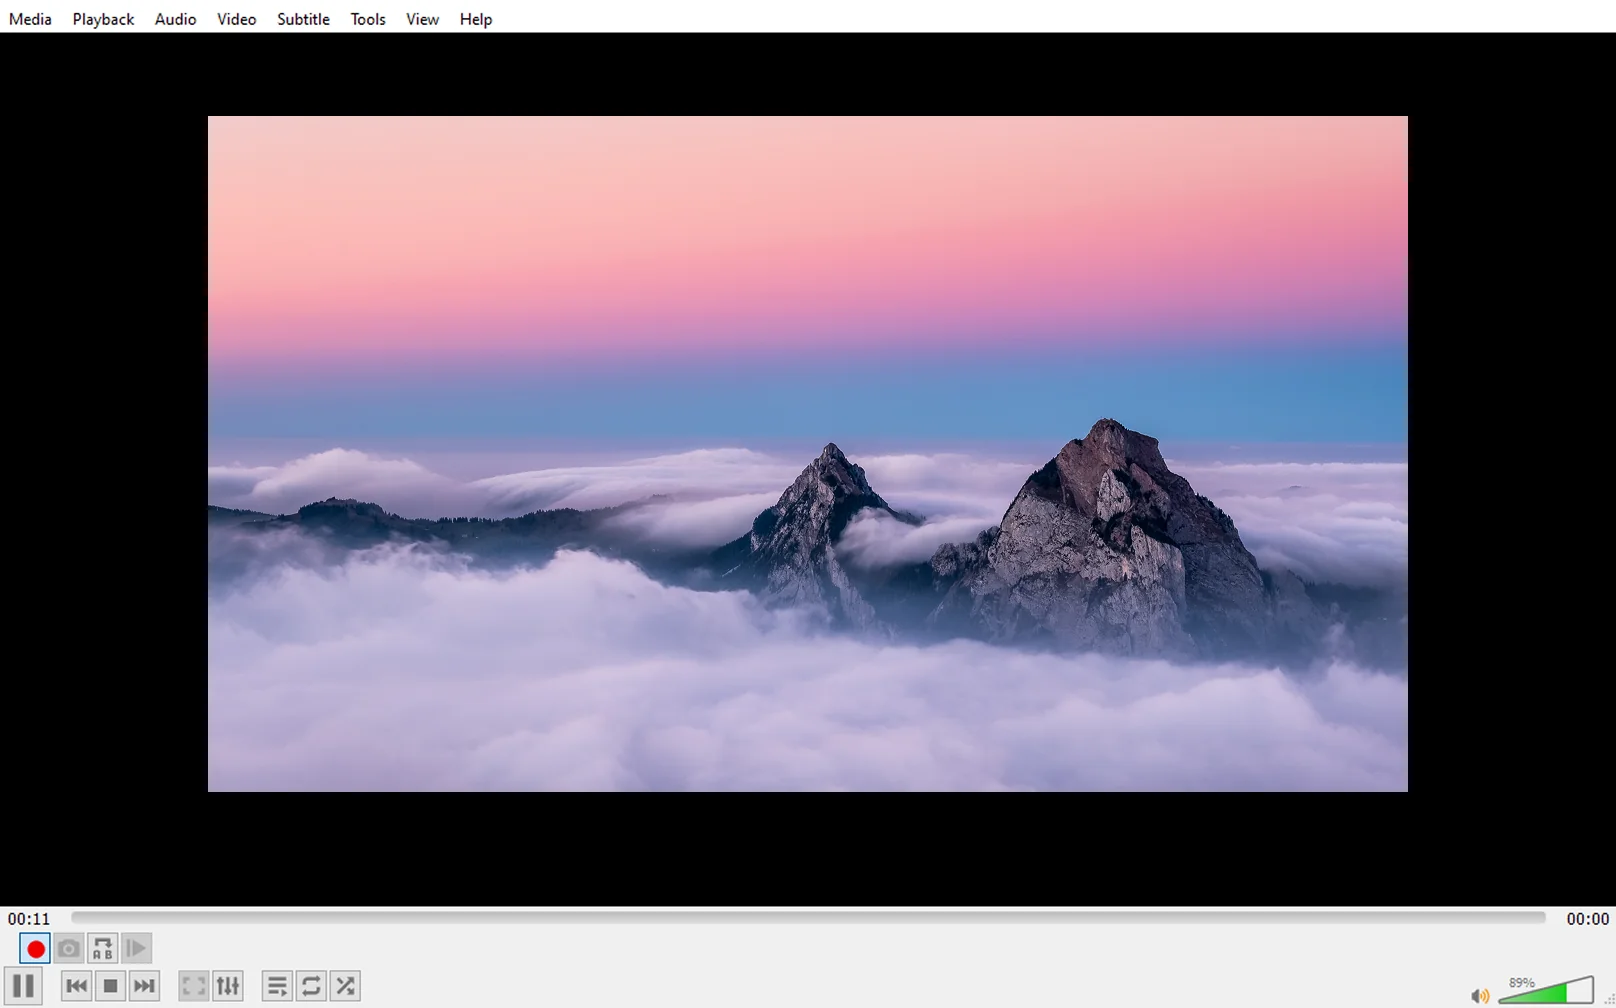1616x1008 pixels.
Task: Toggle shuffle random playback
Action: 346,987
